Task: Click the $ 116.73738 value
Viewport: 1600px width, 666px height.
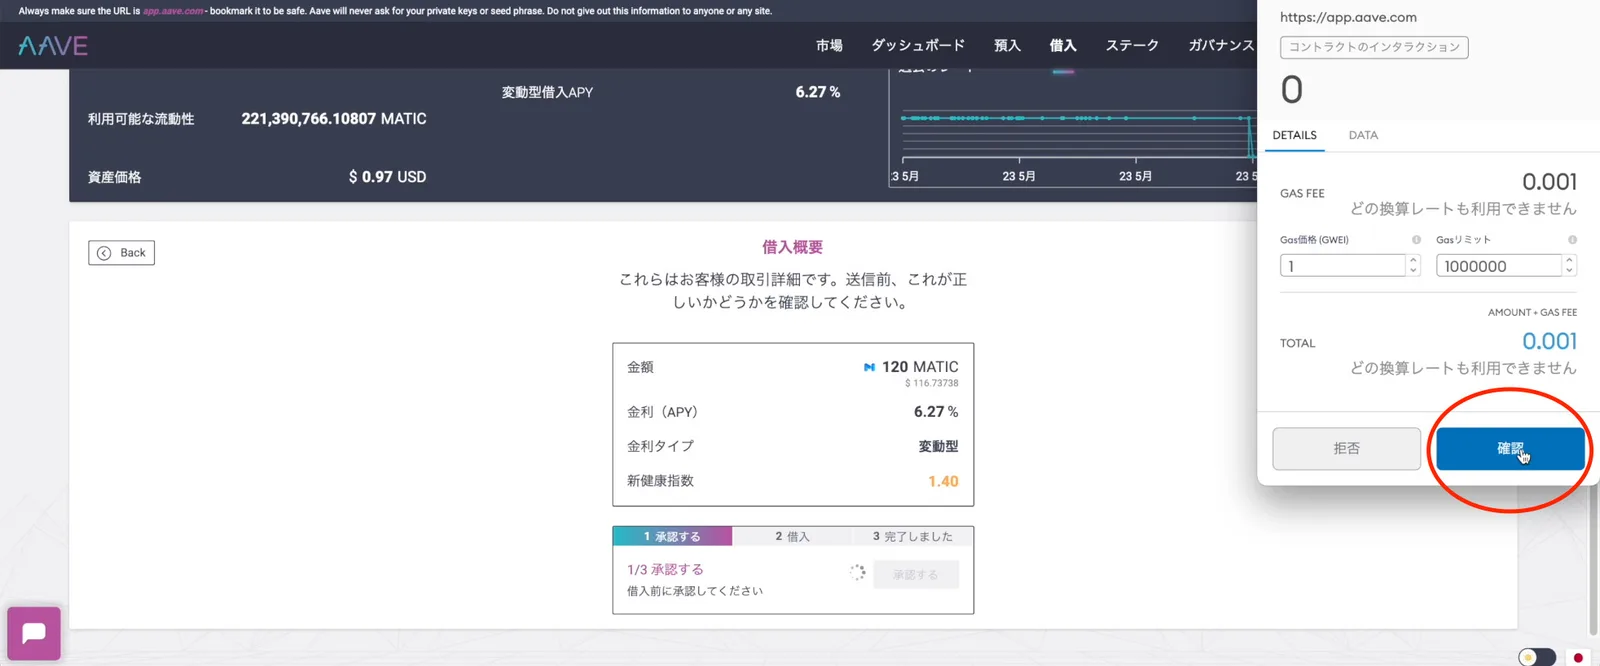Action: point(932,383)
